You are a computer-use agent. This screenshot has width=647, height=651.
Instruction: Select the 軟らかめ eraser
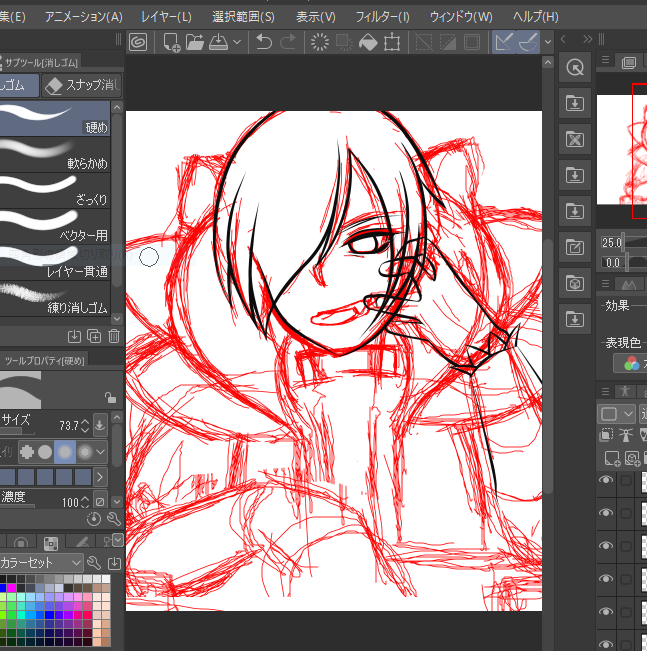pyautogui.click(x=55, y=154)
